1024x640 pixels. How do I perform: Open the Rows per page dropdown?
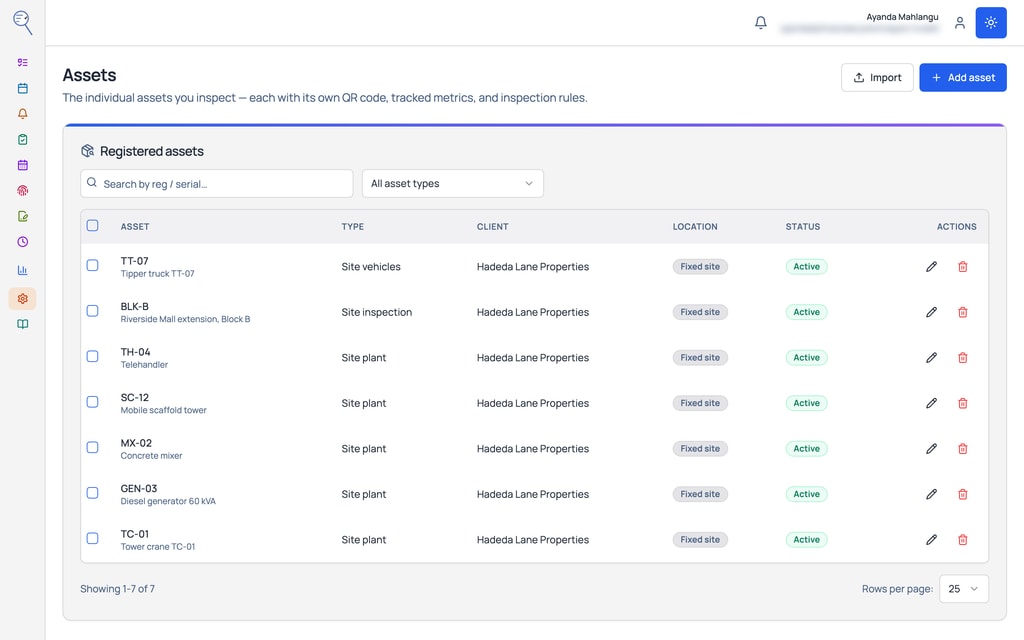[964, 589]
